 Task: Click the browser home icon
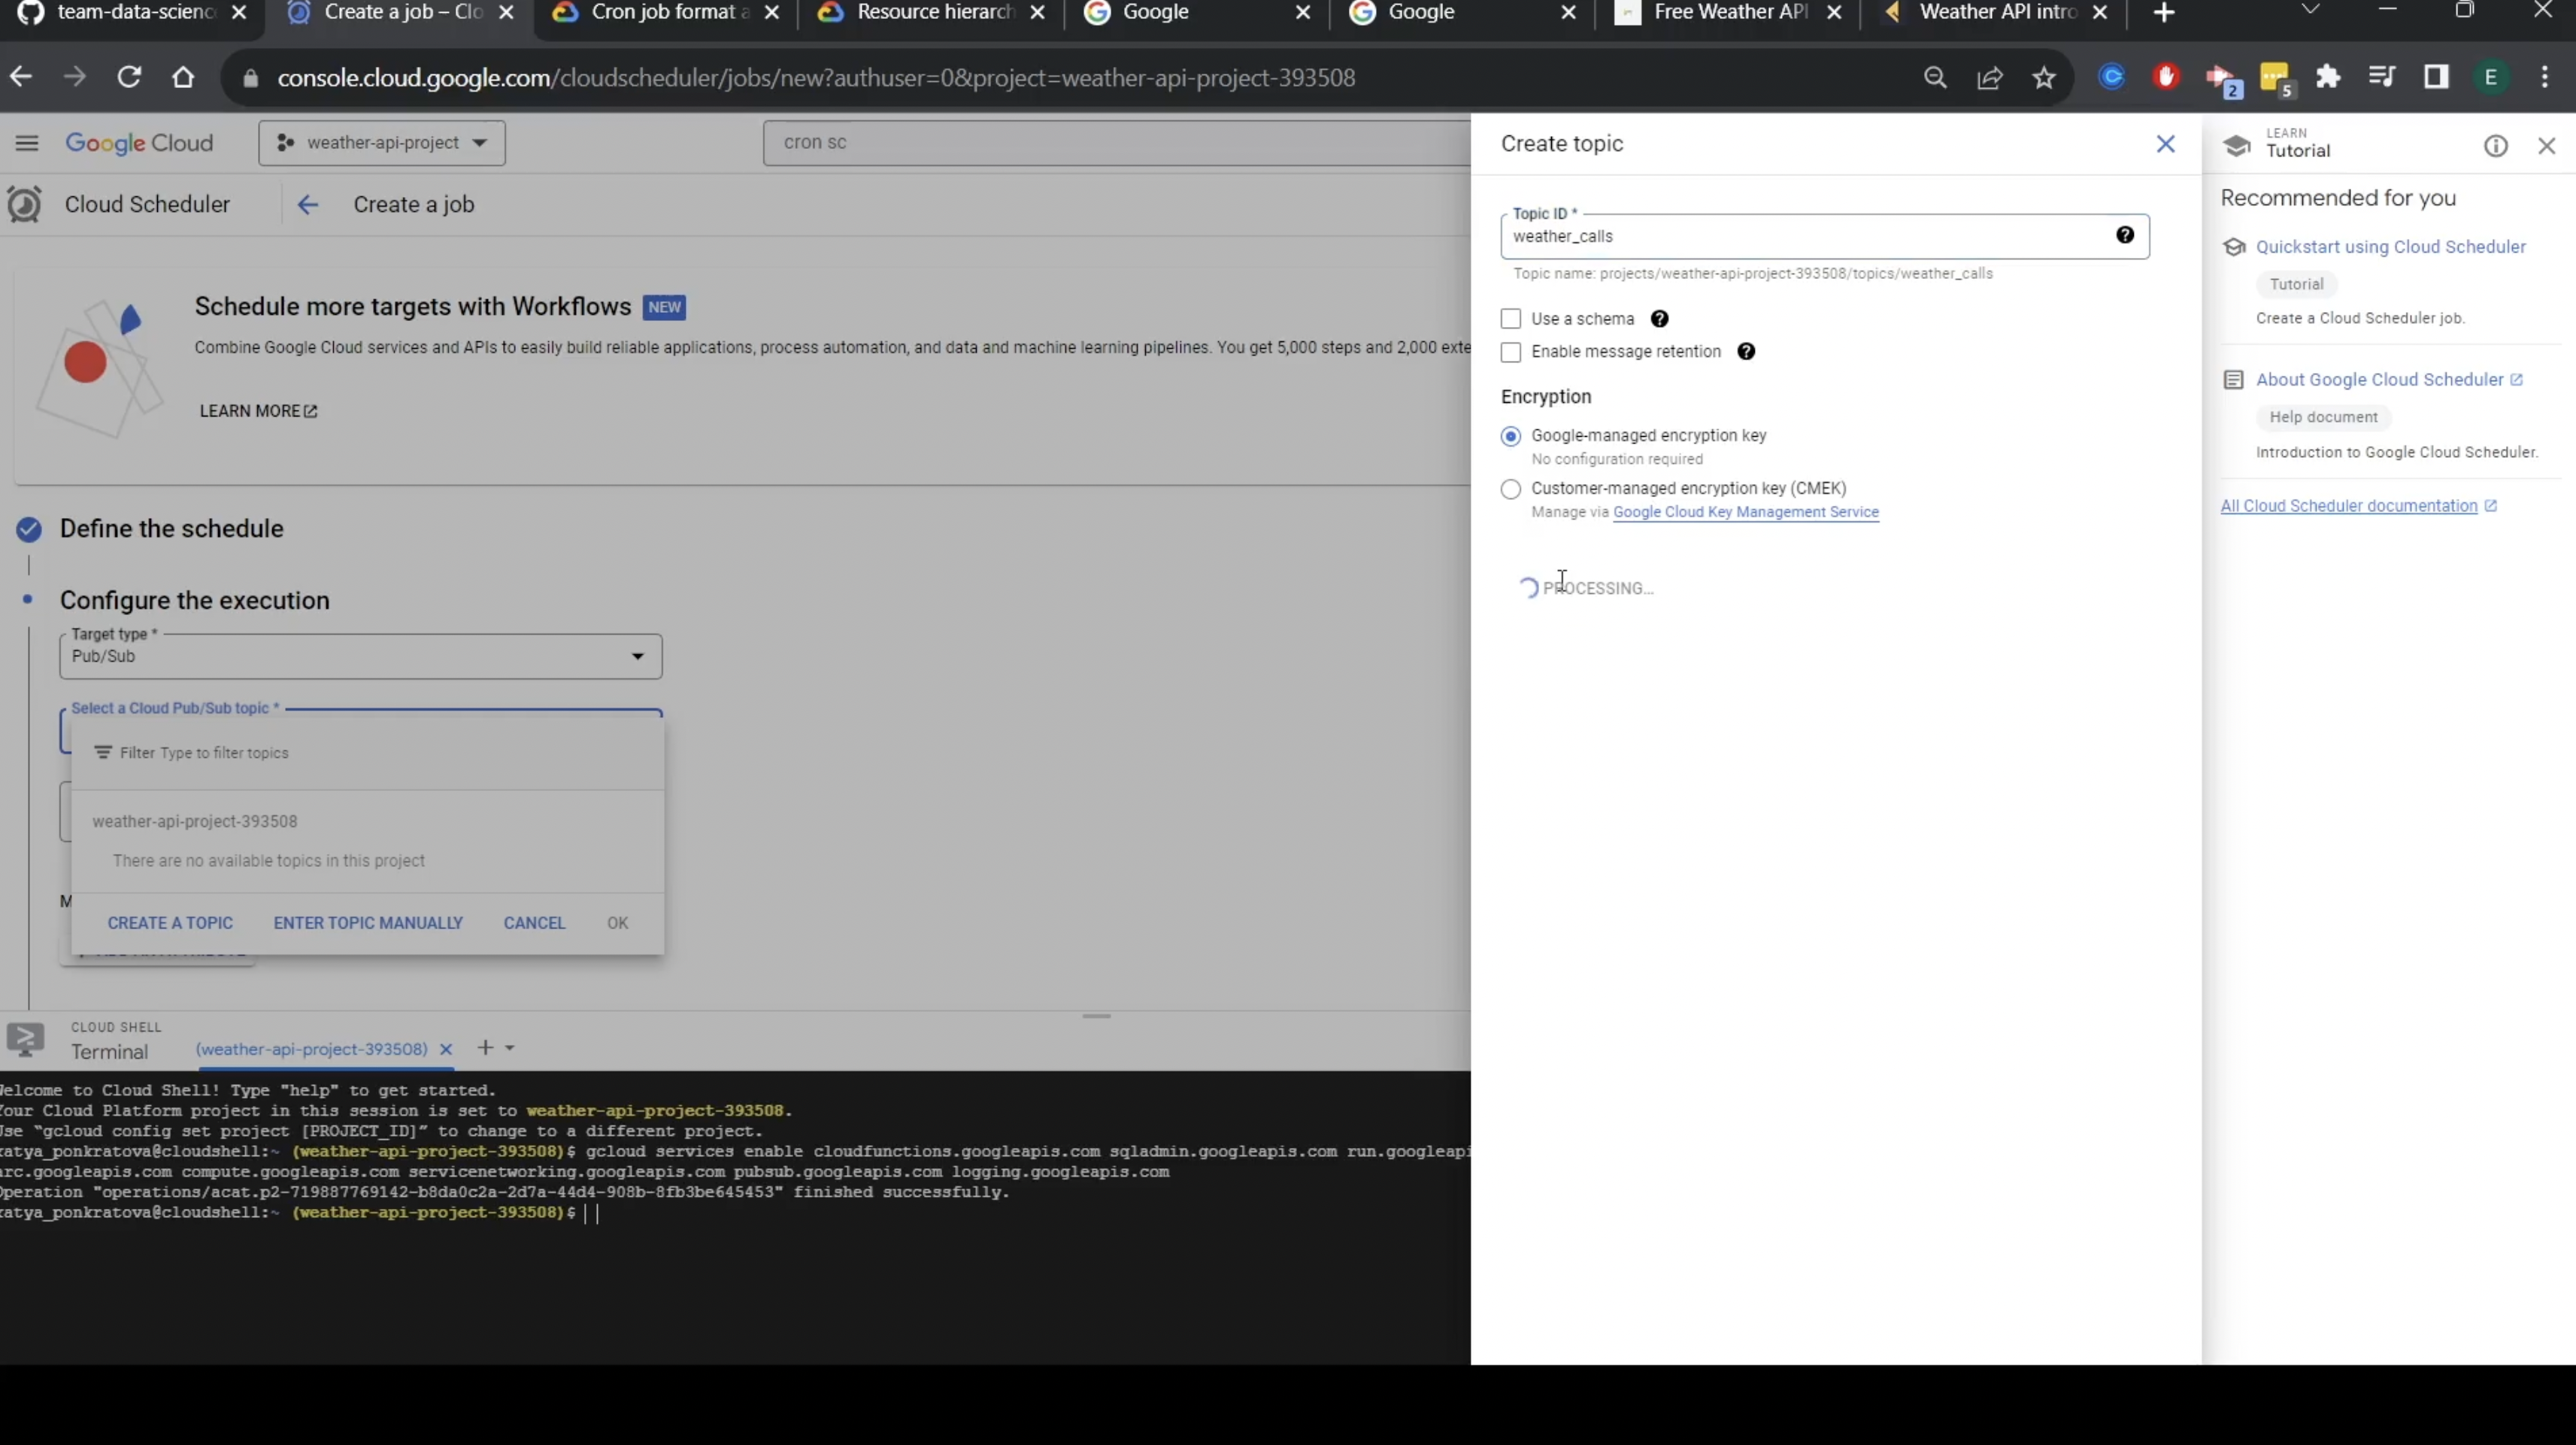[183, 77]
